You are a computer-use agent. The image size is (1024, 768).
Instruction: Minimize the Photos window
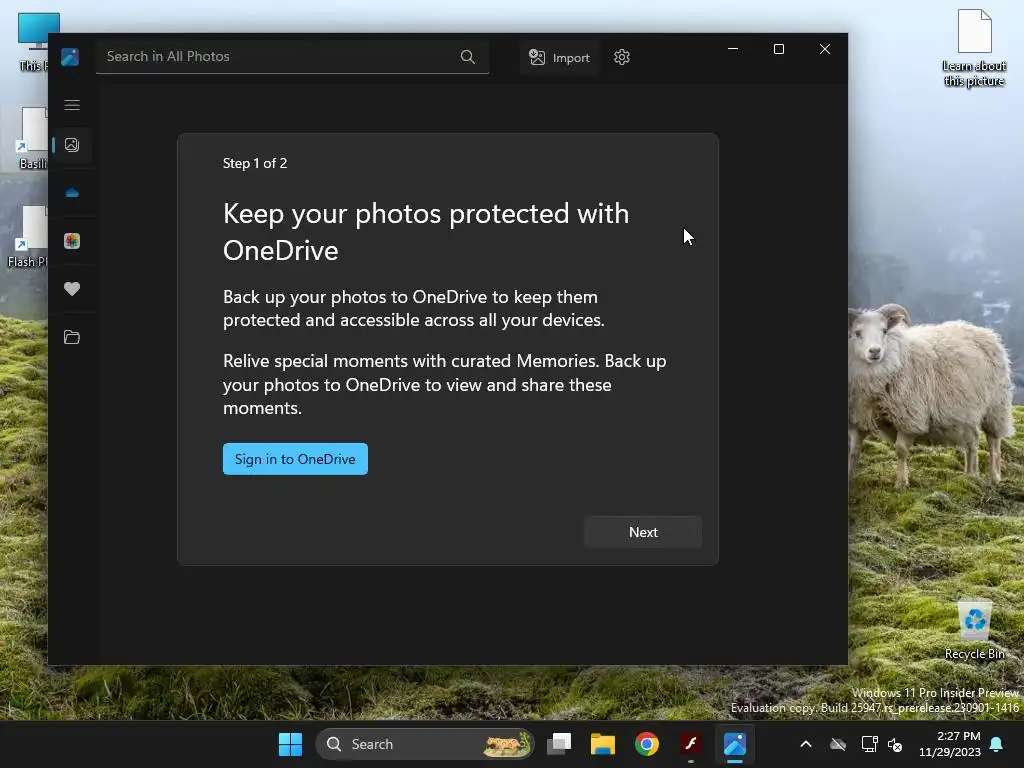click(733, 49)
